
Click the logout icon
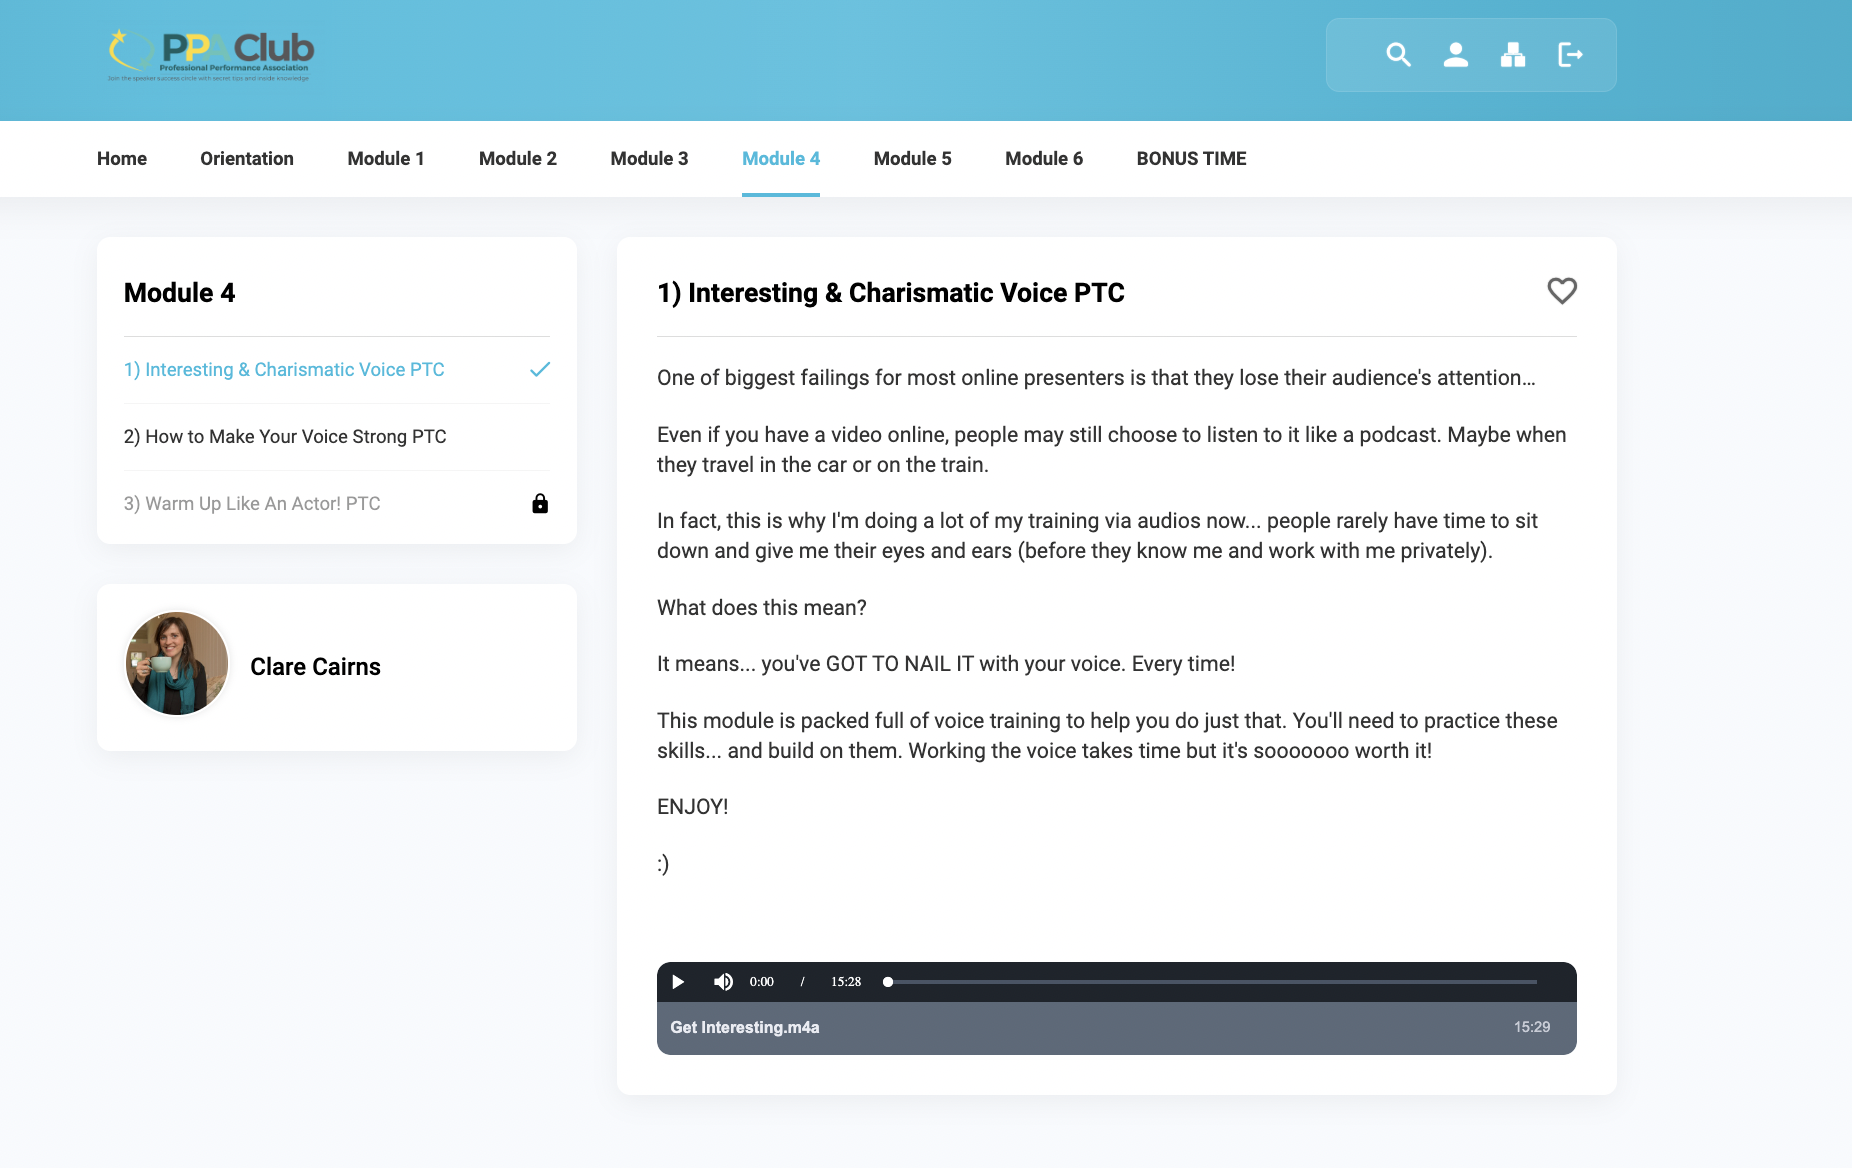(x=1570, y=55)
